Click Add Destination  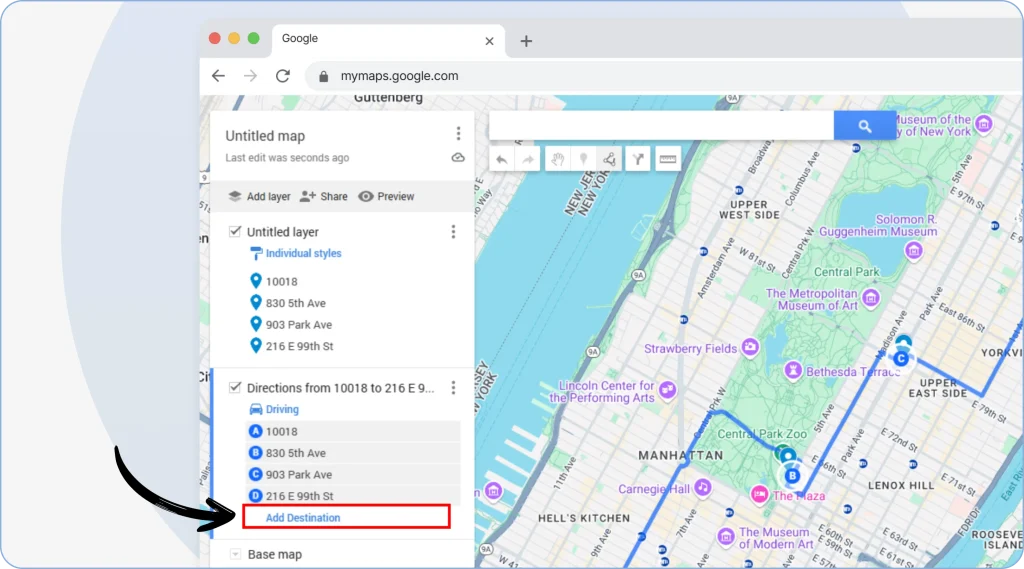[303, 517]
